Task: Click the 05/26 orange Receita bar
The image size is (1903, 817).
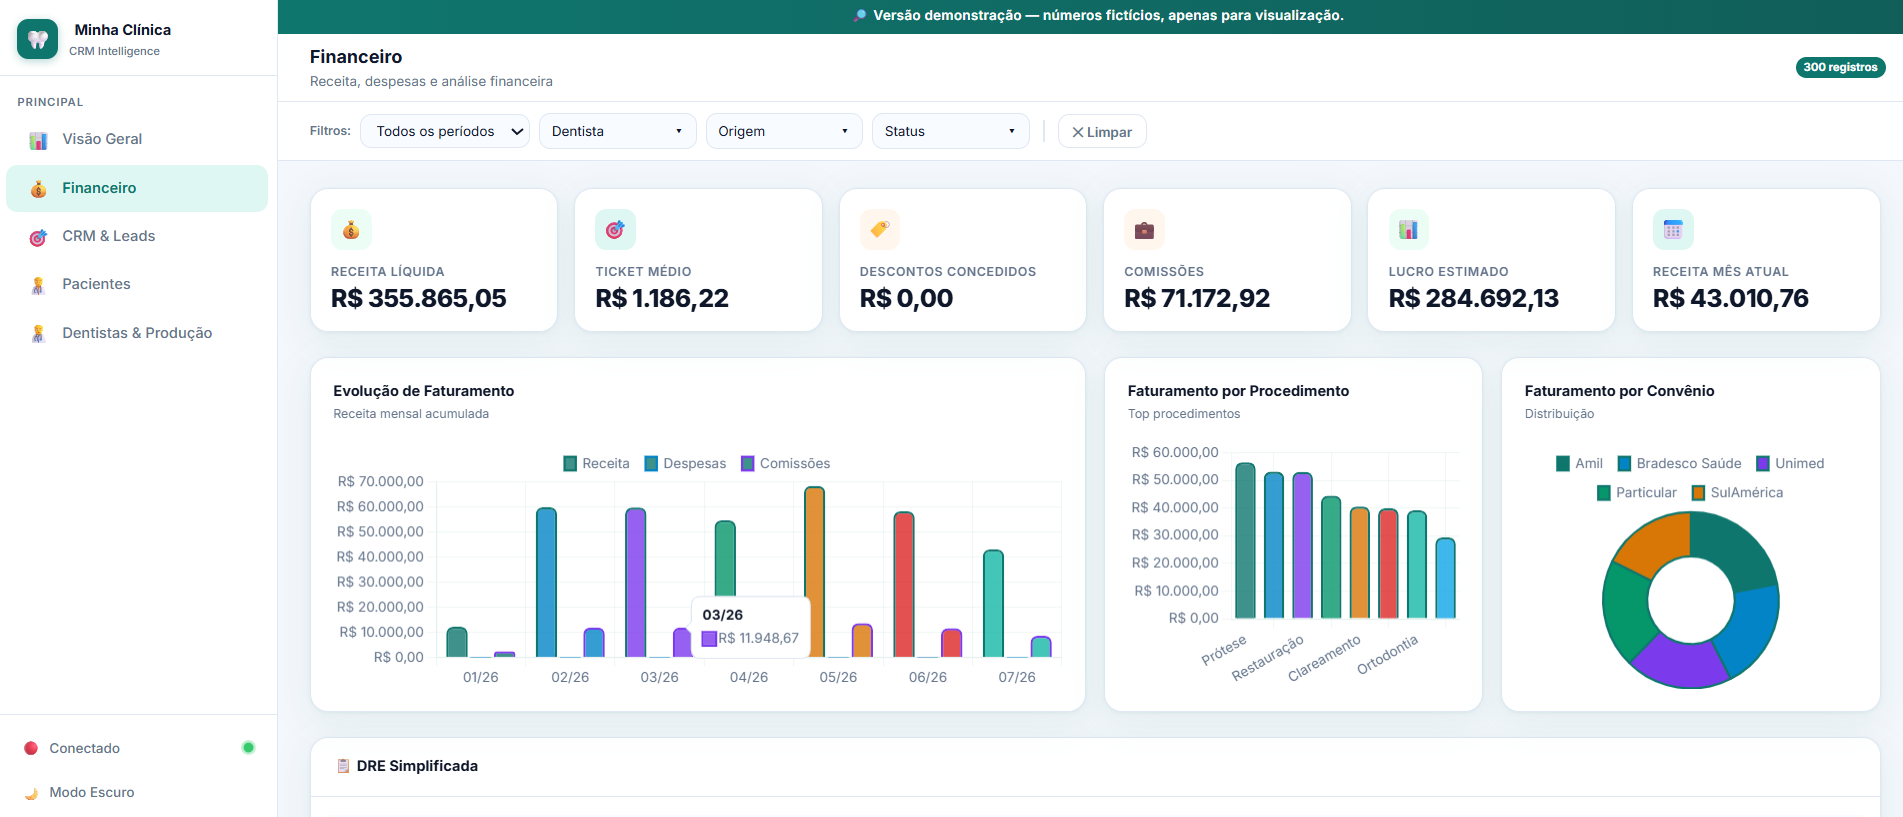Action: 815,572
